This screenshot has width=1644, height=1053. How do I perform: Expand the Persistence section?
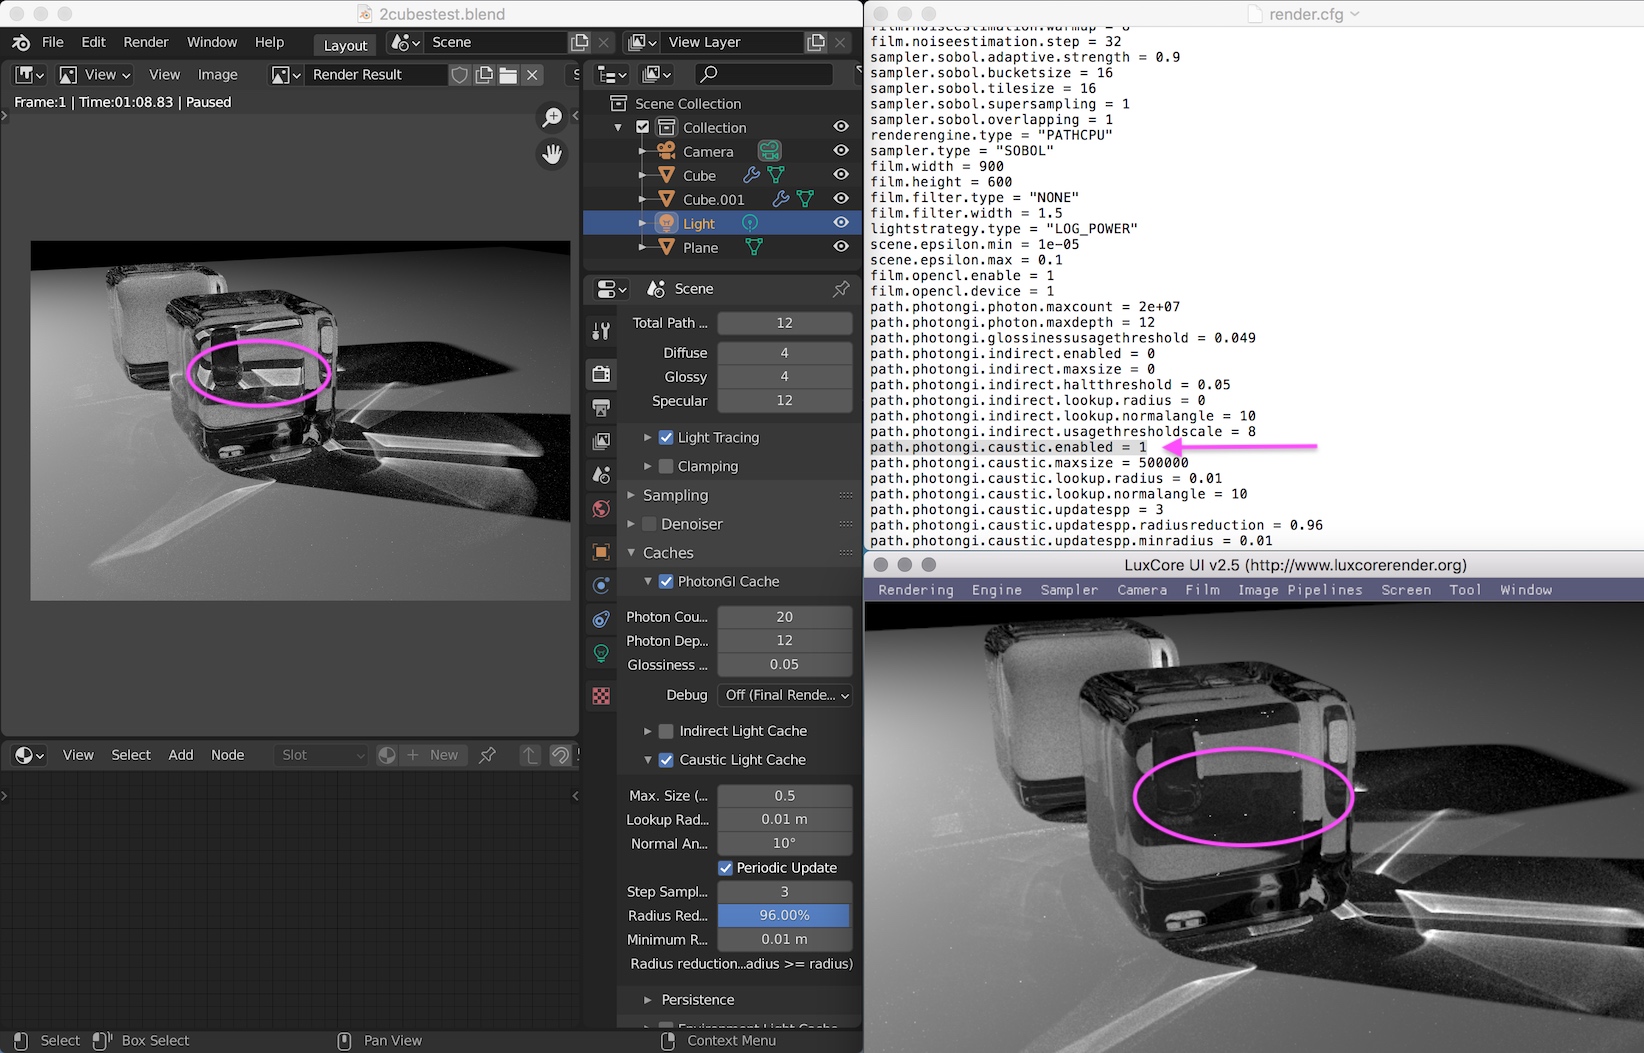[x=697, y=1000]
